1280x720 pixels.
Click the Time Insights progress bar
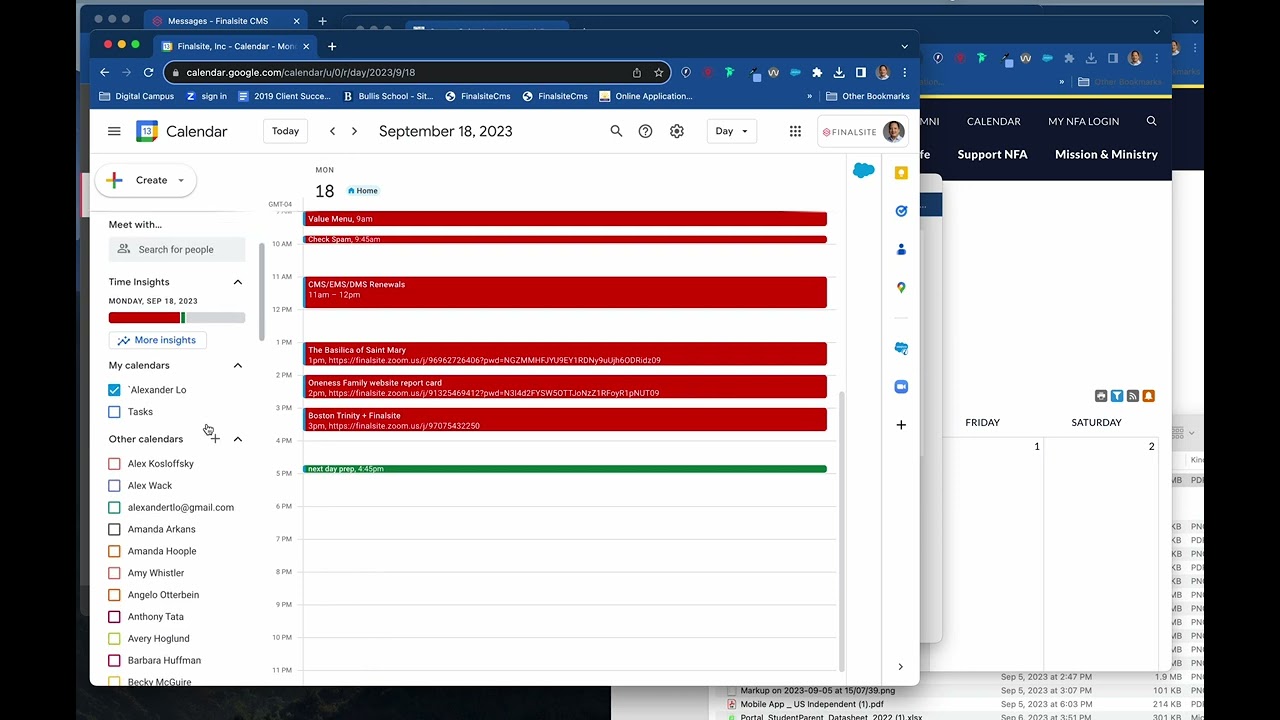pos(177,318)
